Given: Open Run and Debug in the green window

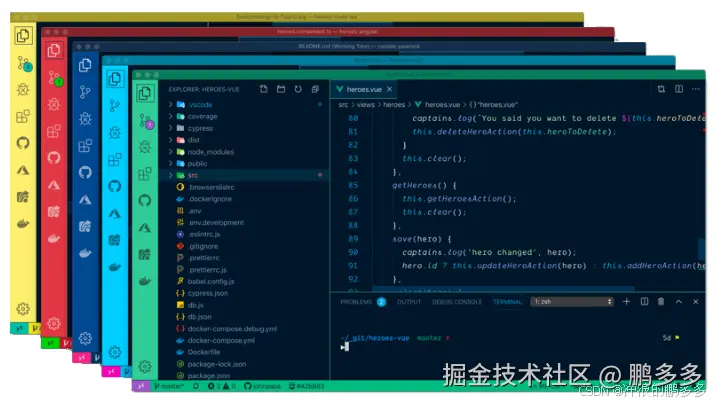Looking at the screenshot, I should (145, 148).
